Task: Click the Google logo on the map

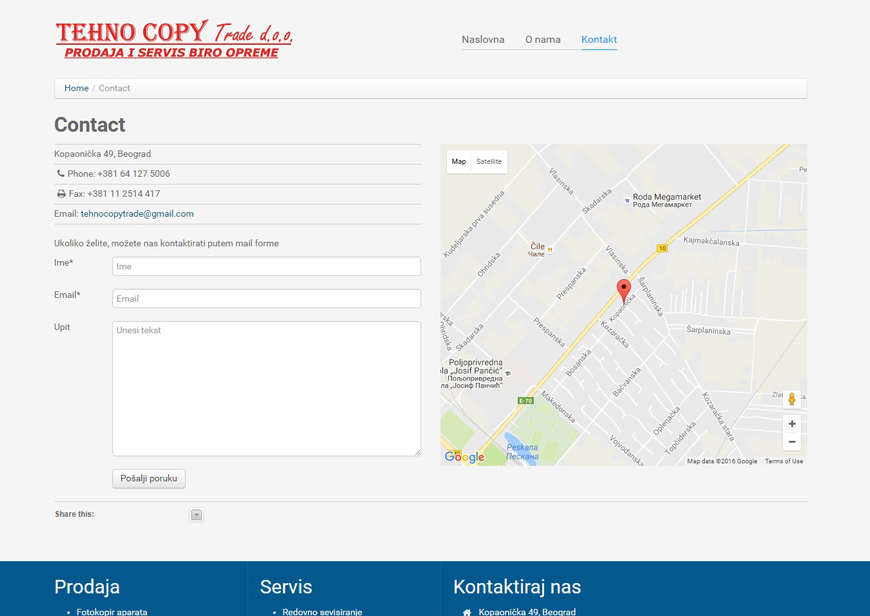Action: [x=465, y=457]
